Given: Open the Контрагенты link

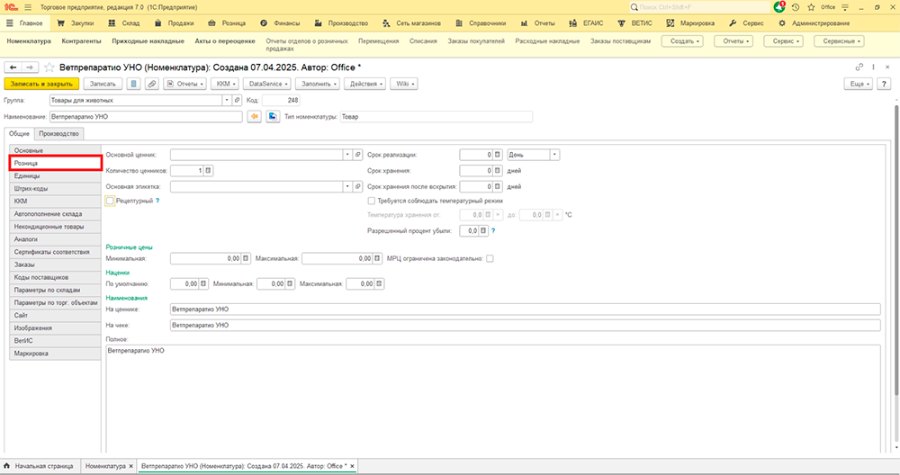Looking at the screenshot, I should (82, 41).
